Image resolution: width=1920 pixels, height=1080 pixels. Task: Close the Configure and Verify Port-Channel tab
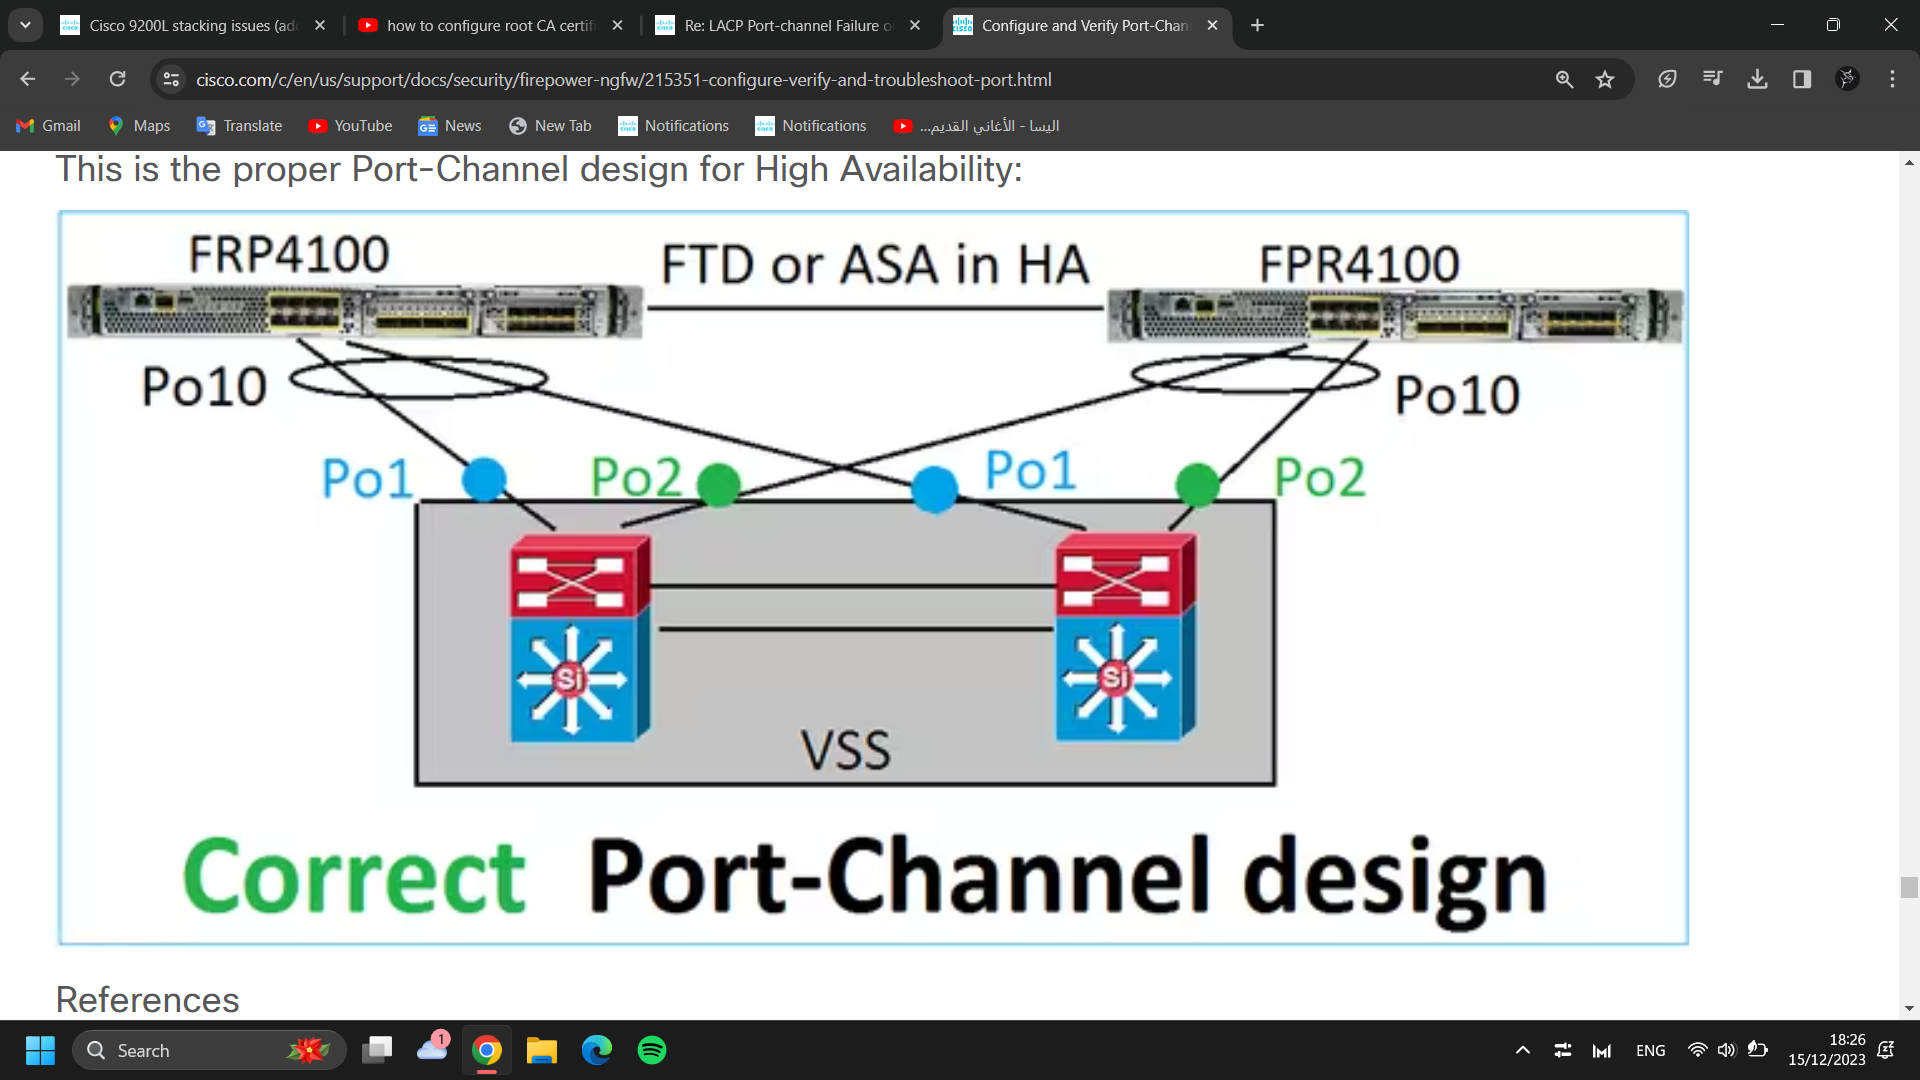click(x=1212, y=25)
